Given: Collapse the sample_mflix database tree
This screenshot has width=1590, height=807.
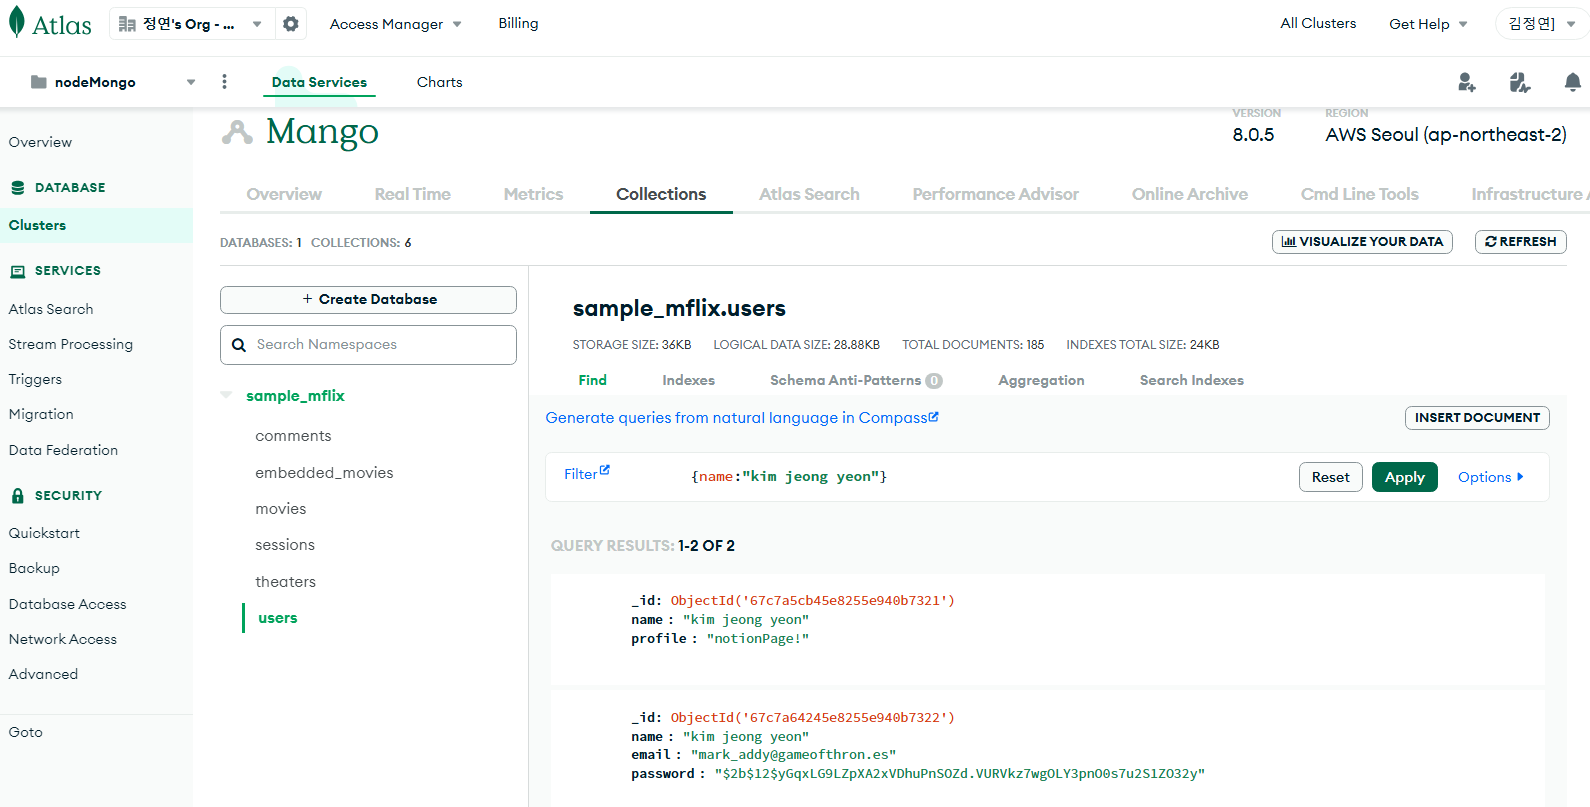Looking at the screenshot, I should tap(226, 395).
